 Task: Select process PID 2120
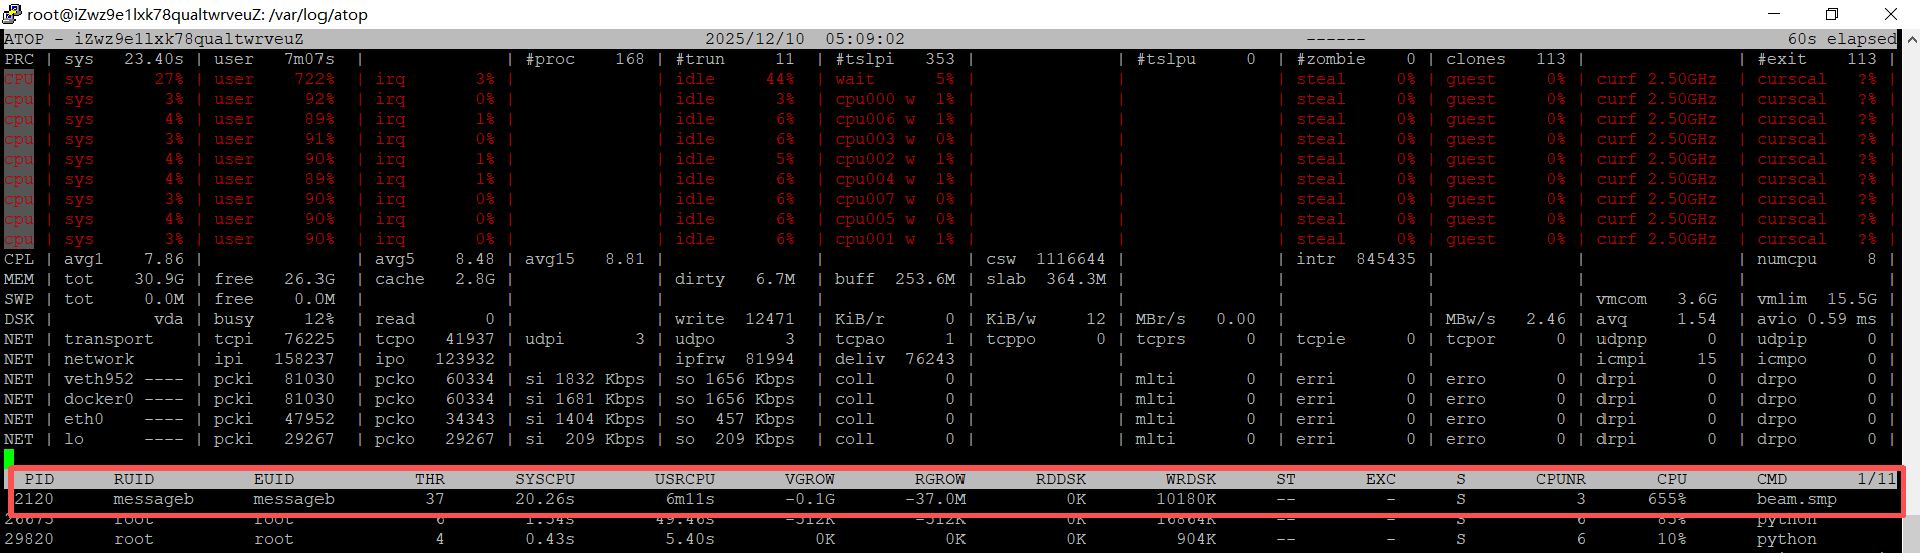pos(34,499)
